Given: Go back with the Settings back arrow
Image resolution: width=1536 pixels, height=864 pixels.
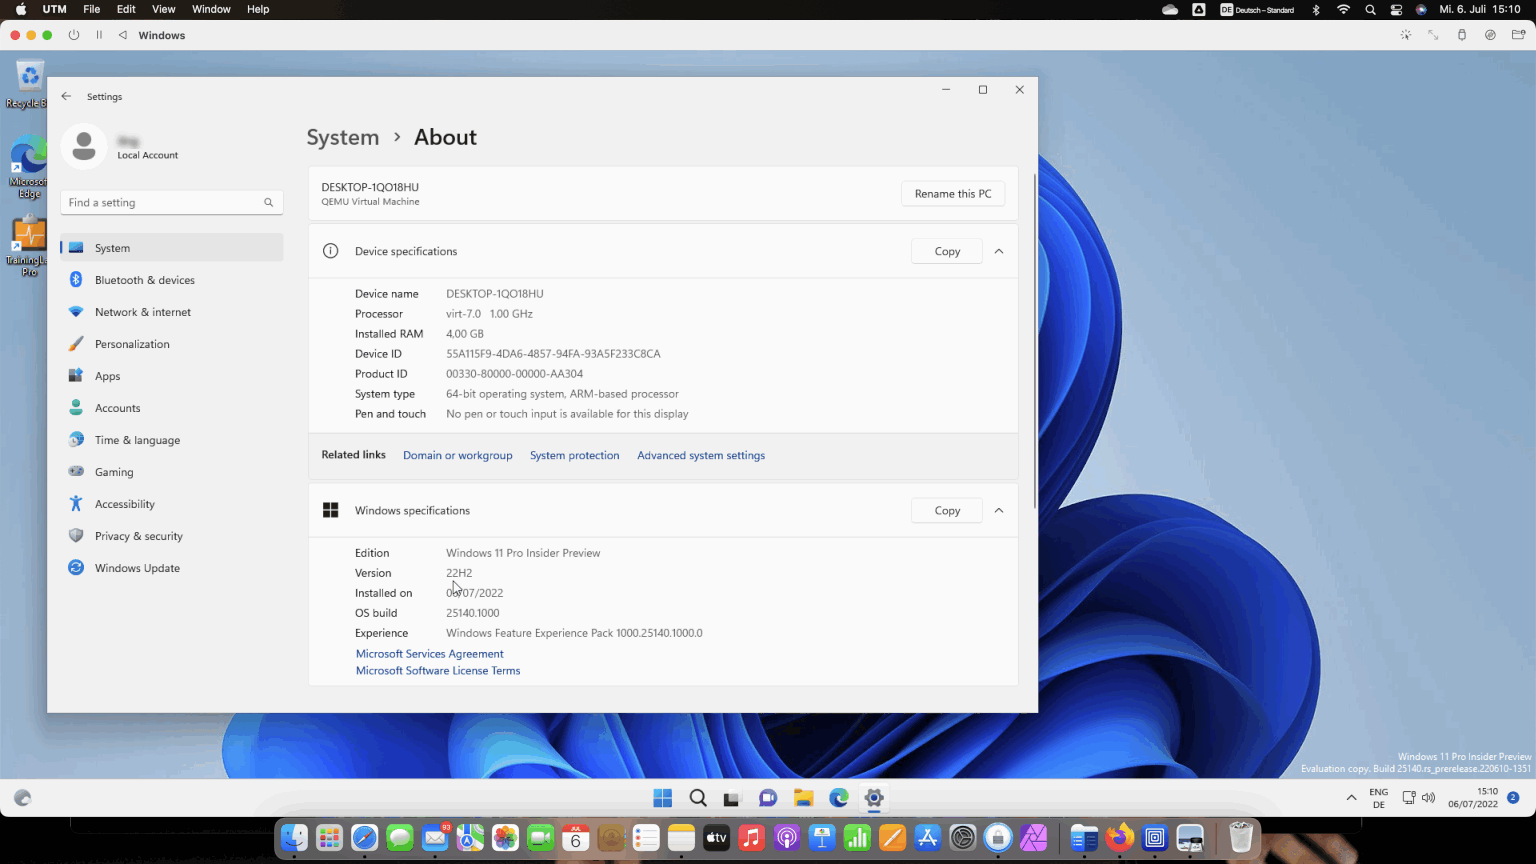Looking at the screenshot, I should [x=66, y=96].
